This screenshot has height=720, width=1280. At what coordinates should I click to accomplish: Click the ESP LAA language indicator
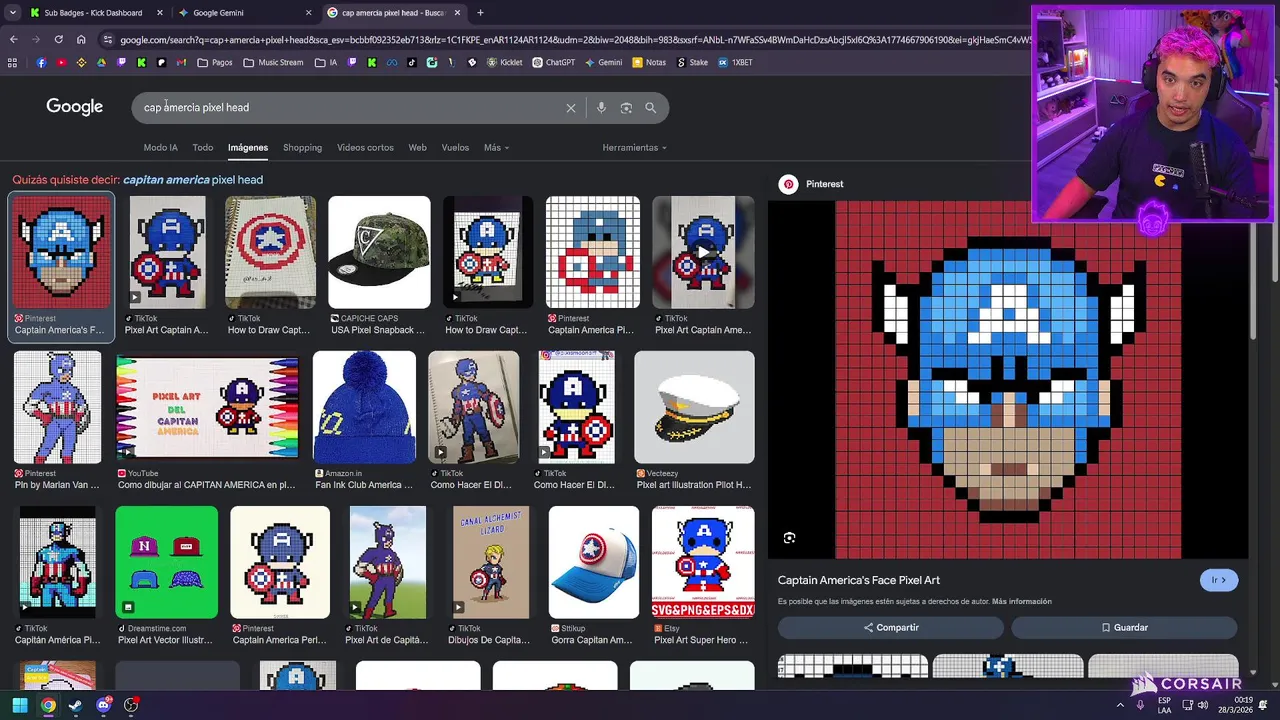pyautogui.click(x=1164, y=705)
